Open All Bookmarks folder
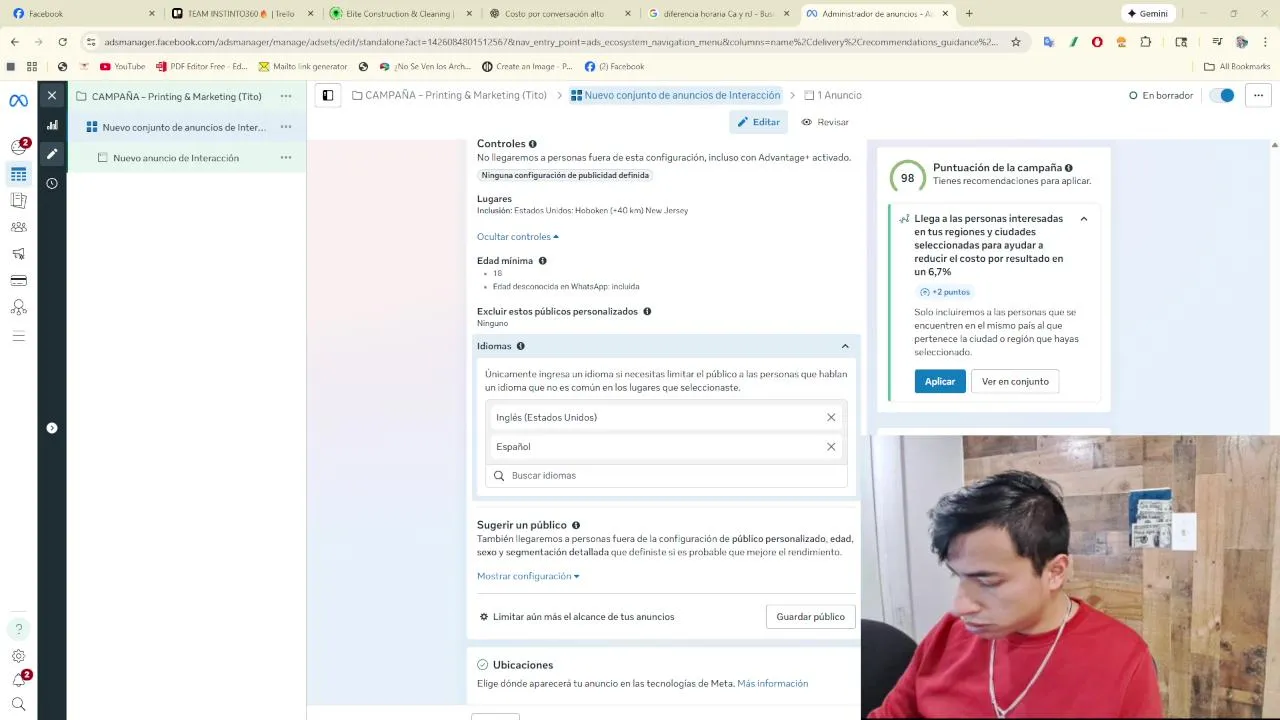The height and width of the screenshot is (720, 1280). [x=1237, y=66]
